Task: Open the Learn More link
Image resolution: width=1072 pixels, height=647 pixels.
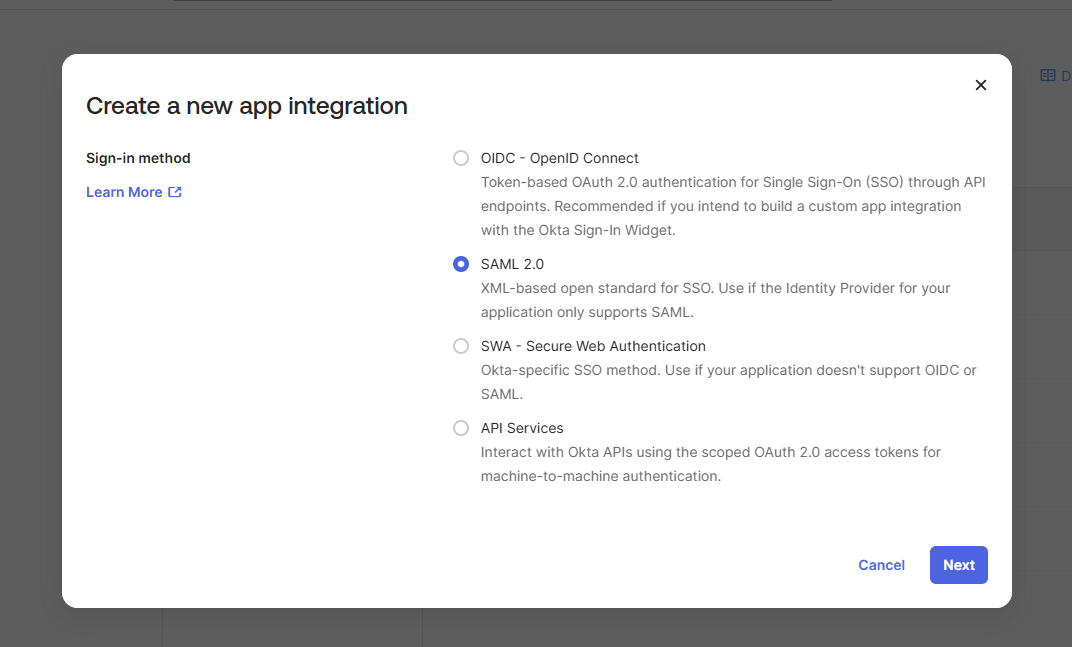Action: [x=124, y=192]
